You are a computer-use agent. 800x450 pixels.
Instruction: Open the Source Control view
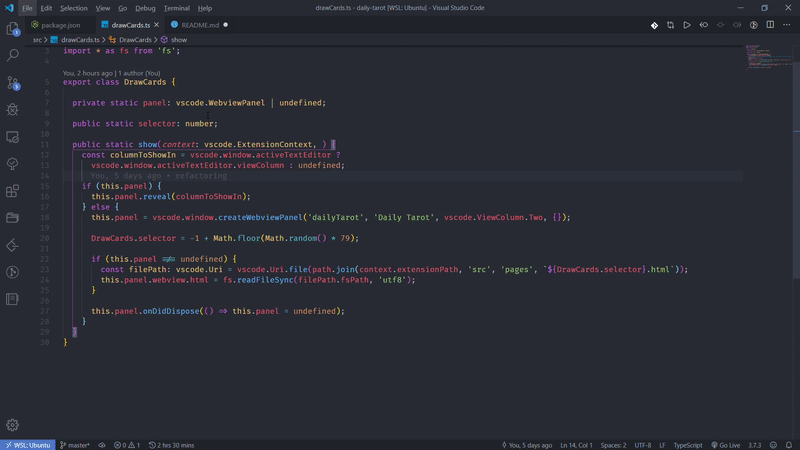[x=13, y=83]
